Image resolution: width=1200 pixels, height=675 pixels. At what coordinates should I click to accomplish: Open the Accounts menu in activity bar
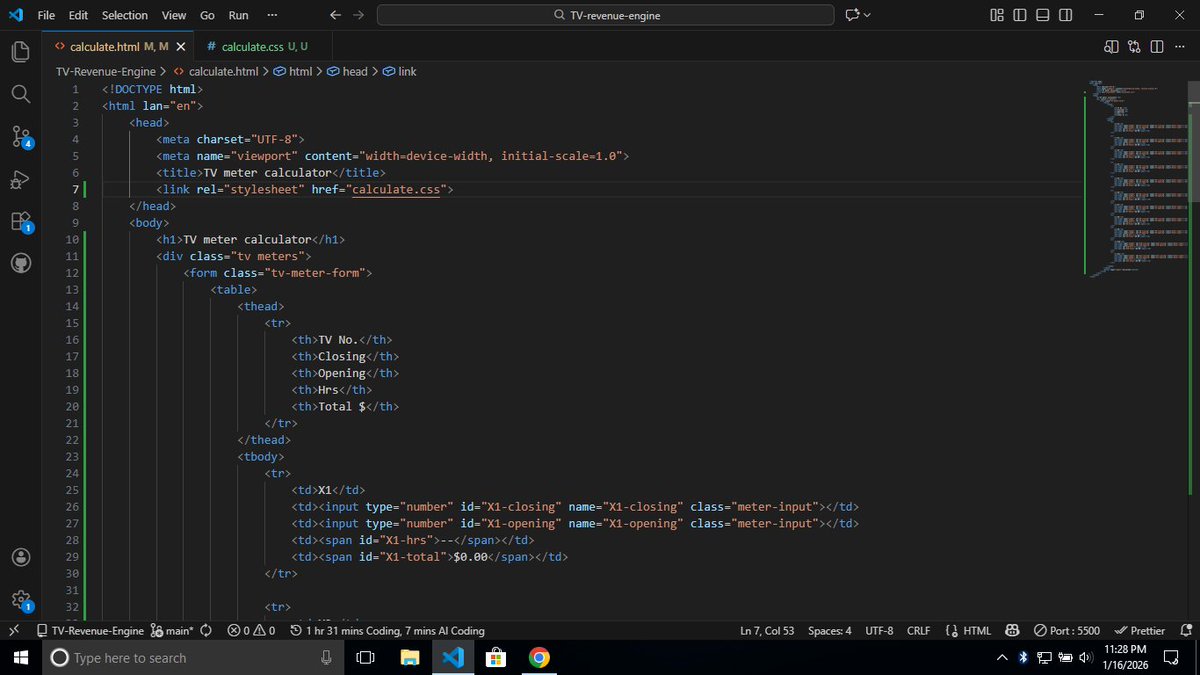tap(21, 557)
